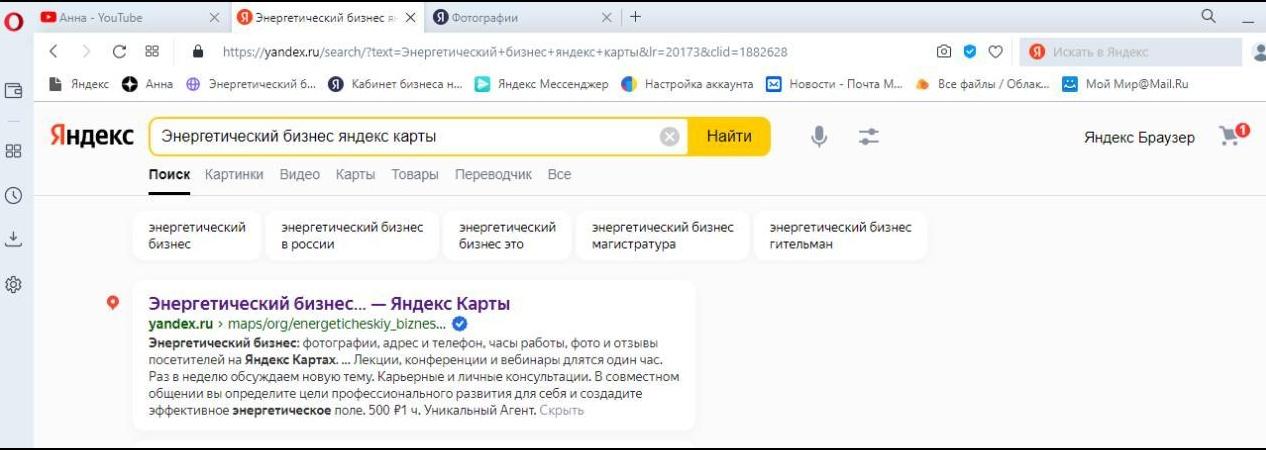Open the Анна bookmark

(147, 84)
